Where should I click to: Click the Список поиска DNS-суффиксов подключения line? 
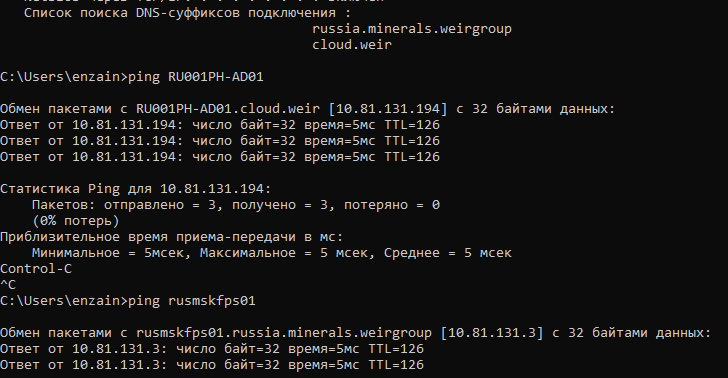[188, 13]
